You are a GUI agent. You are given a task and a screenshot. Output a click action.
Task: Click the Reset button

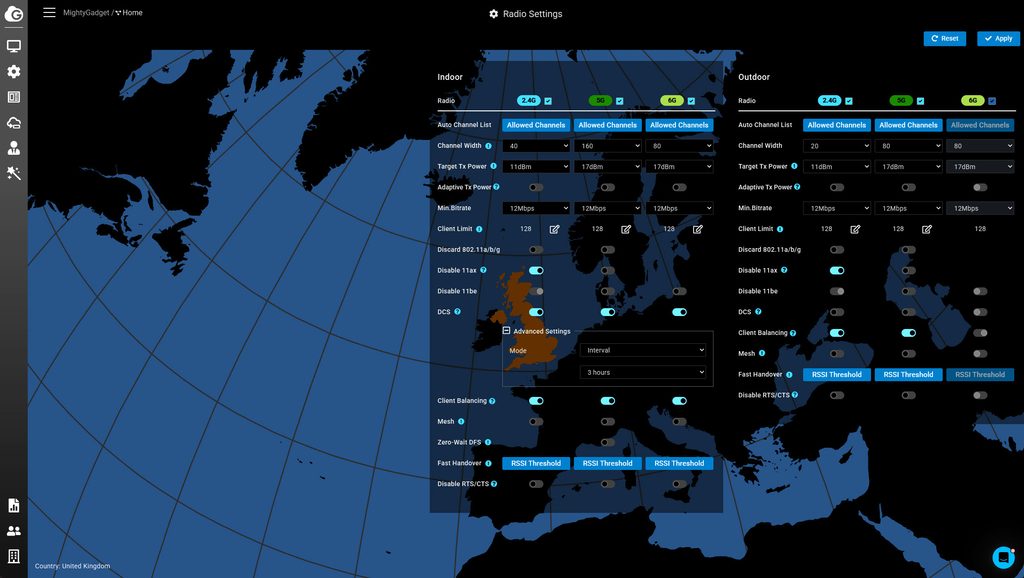944,39
